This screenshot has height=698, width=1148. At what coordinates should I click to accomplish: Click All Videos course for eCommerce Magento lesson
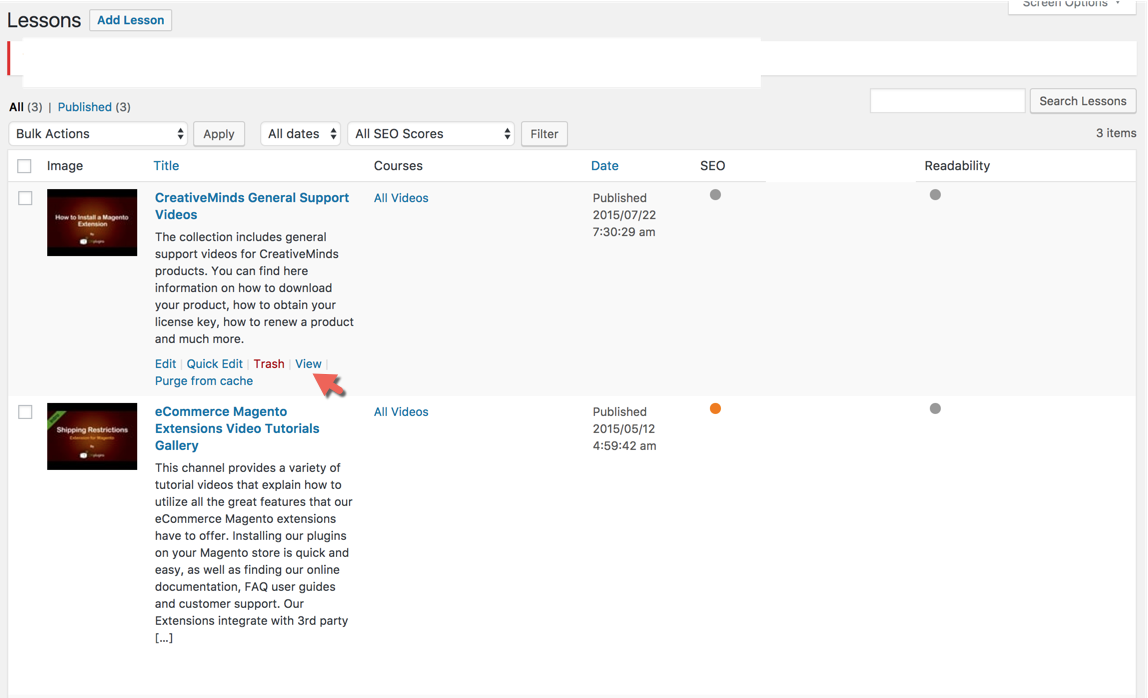click(401, 412)
